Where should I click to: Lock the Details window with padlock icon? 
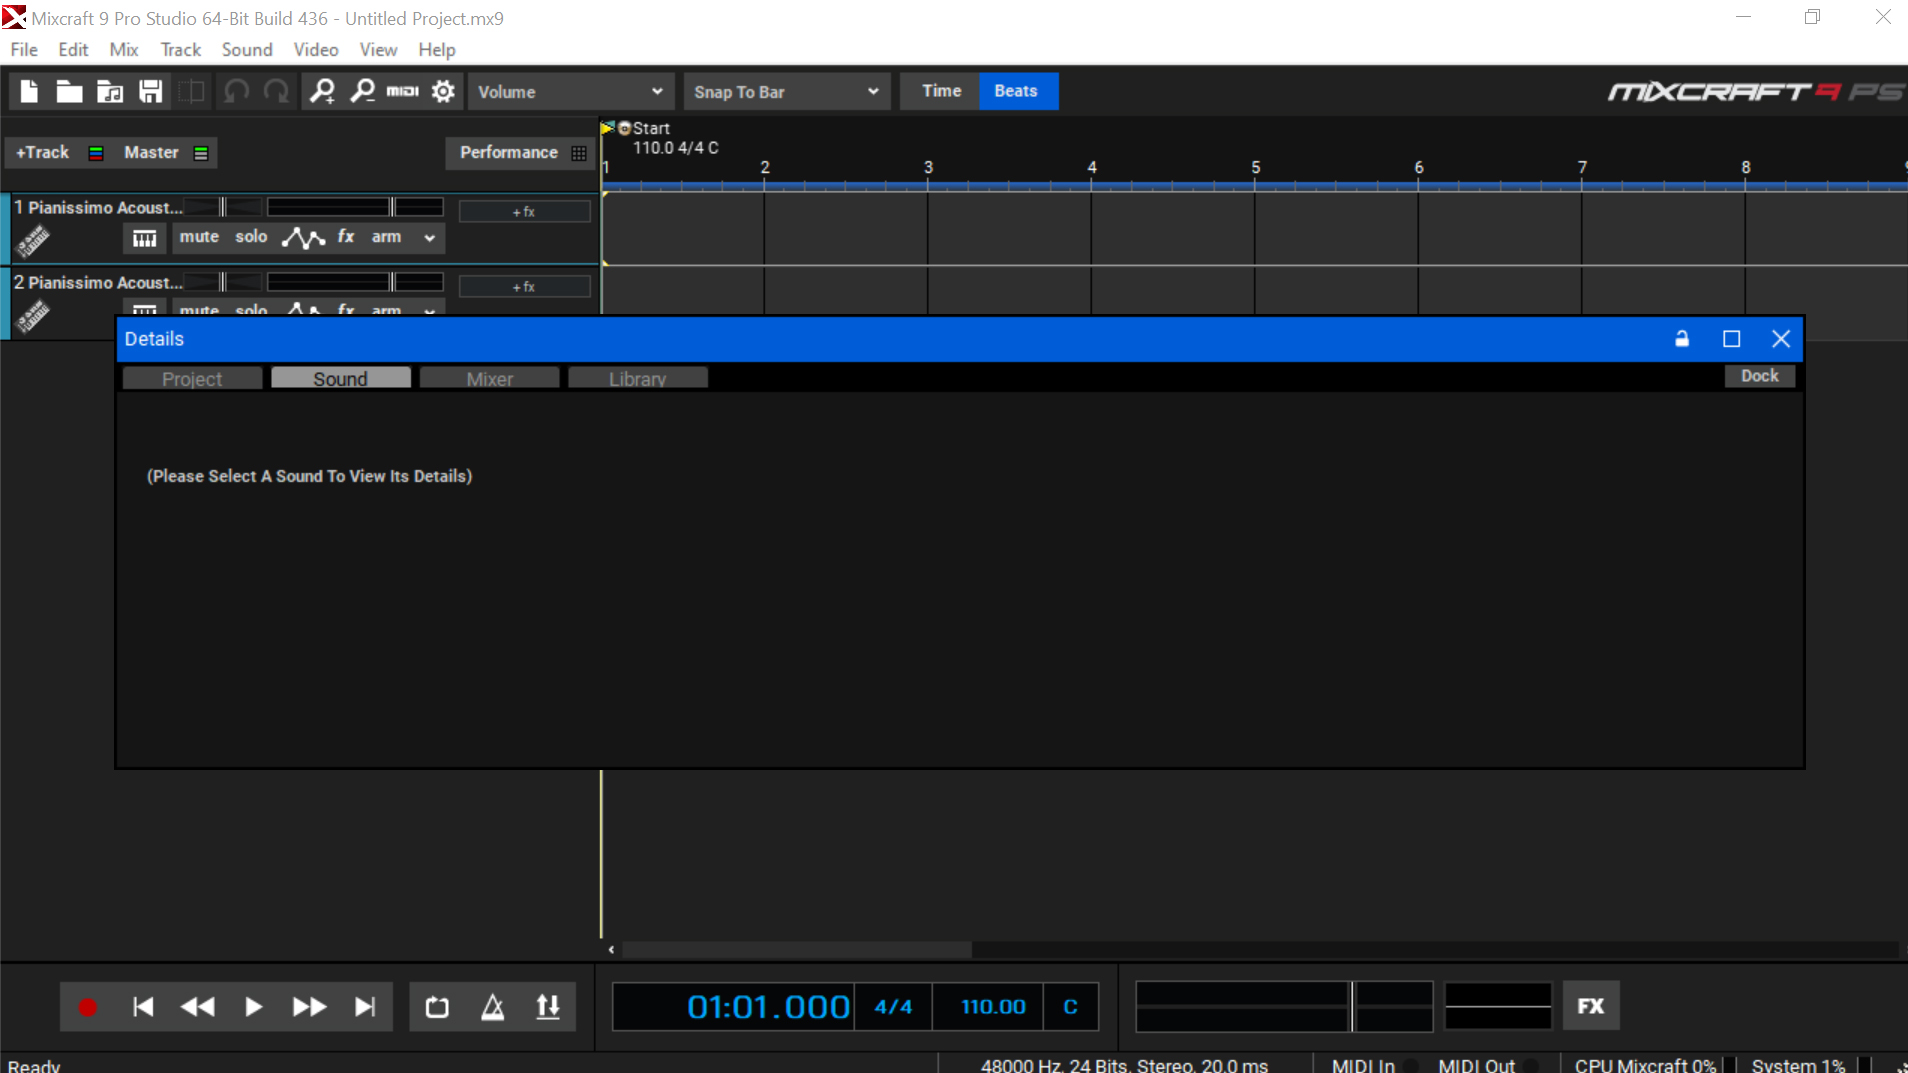1682,339
